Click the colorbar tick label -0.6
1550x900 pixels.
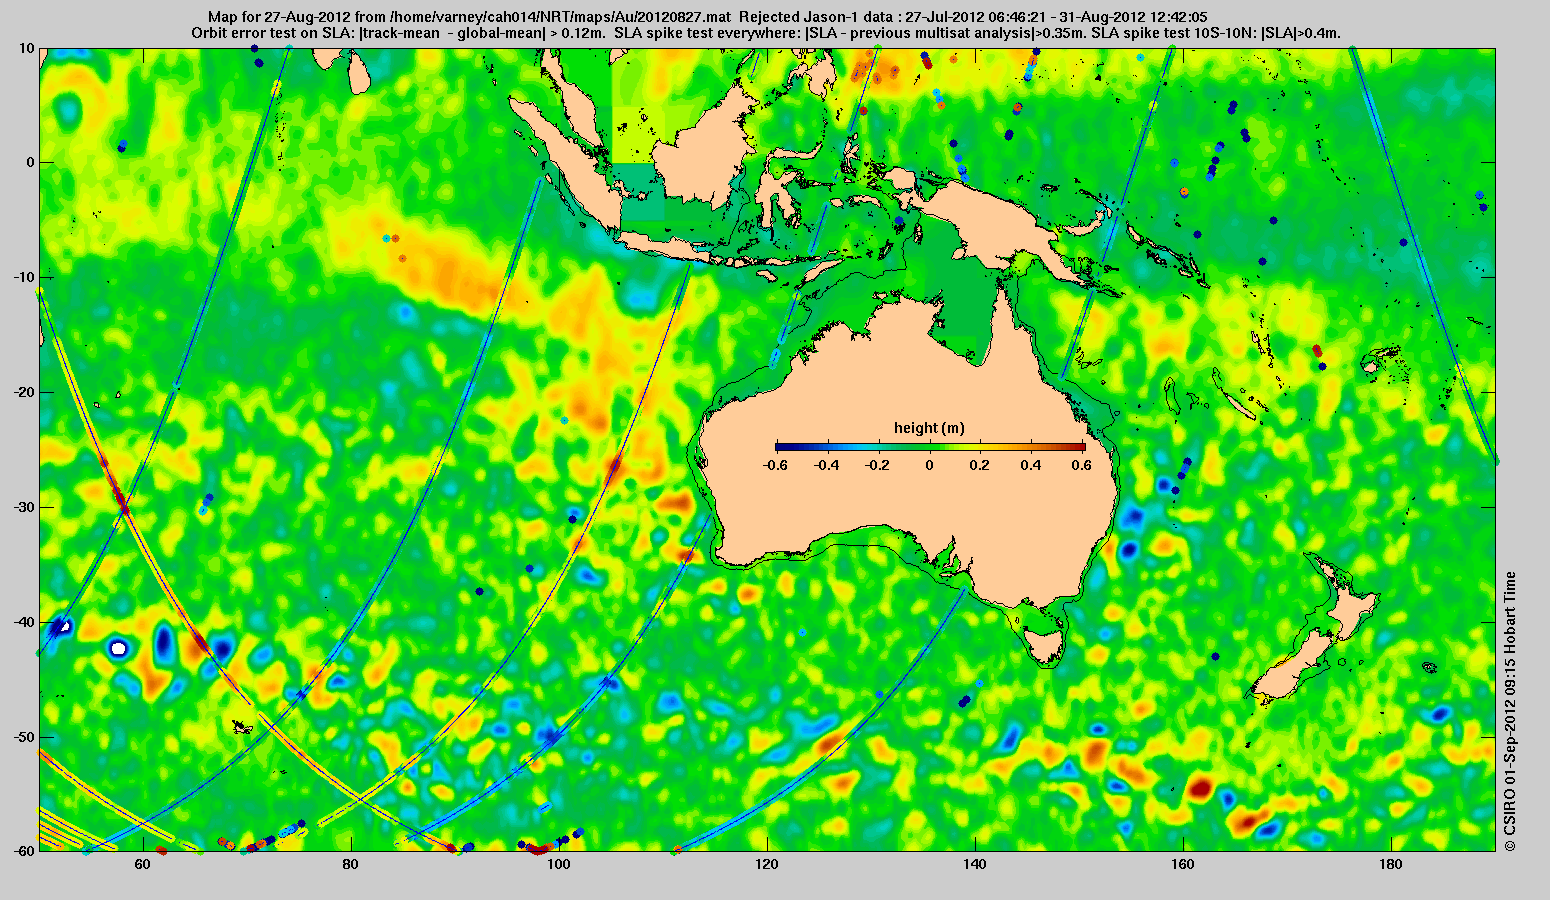tap(774, 465)
